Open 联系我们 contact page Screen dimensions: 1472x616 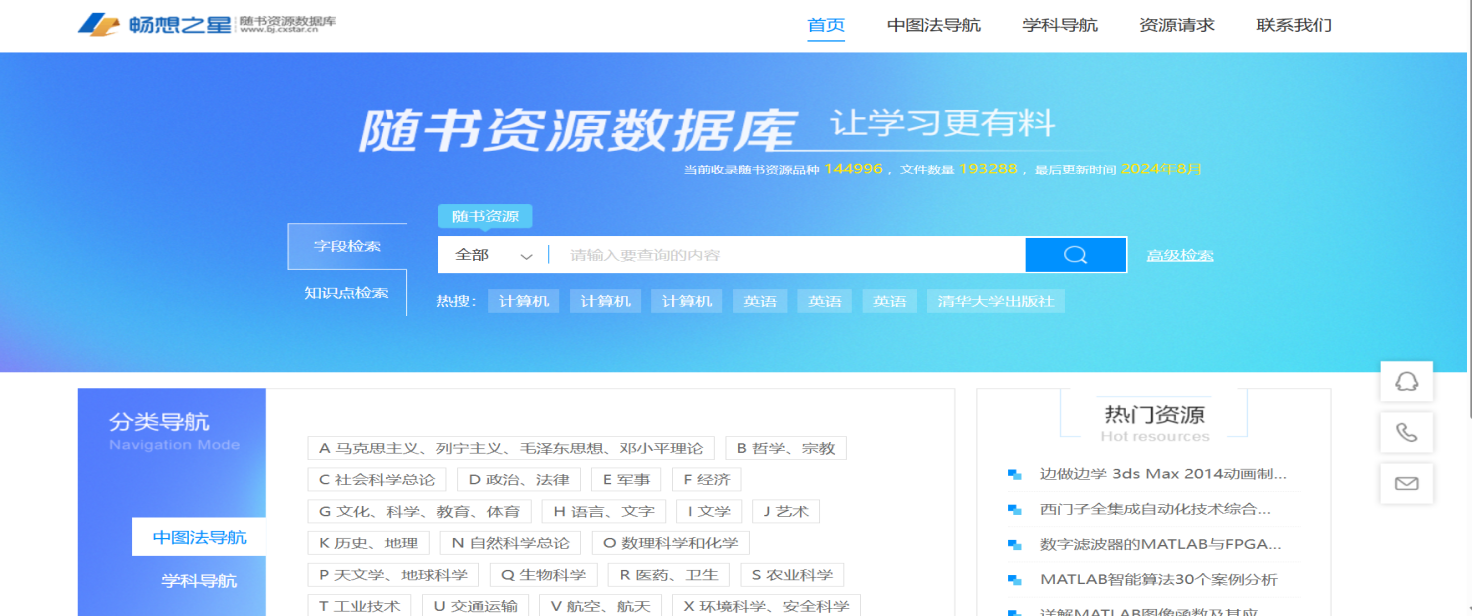pos(1293,25)
